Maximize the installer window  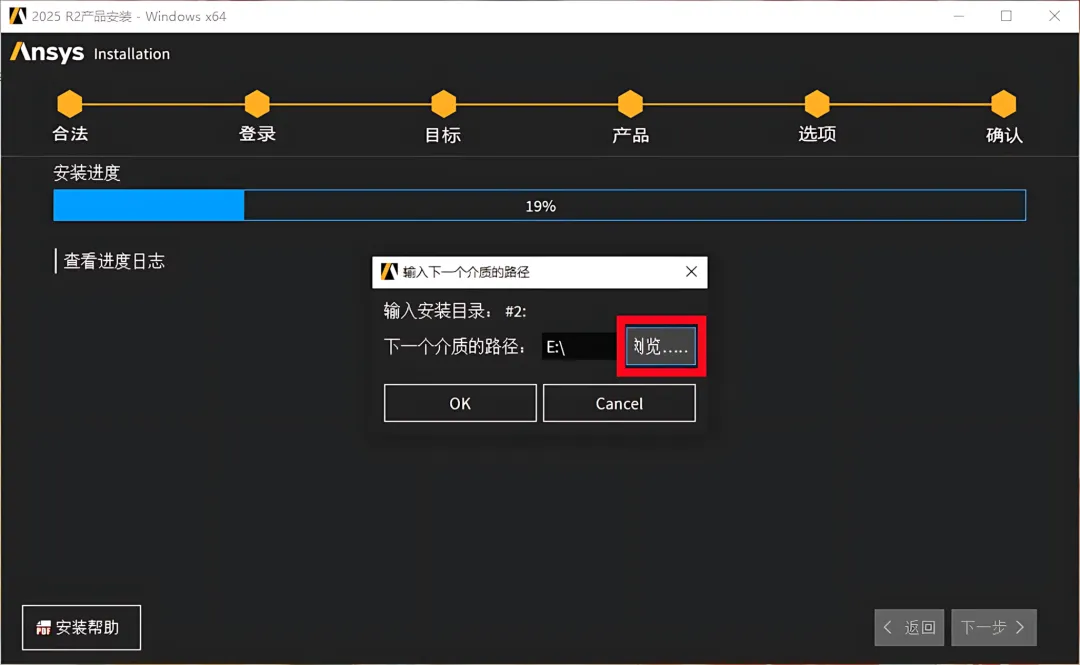1006,16
